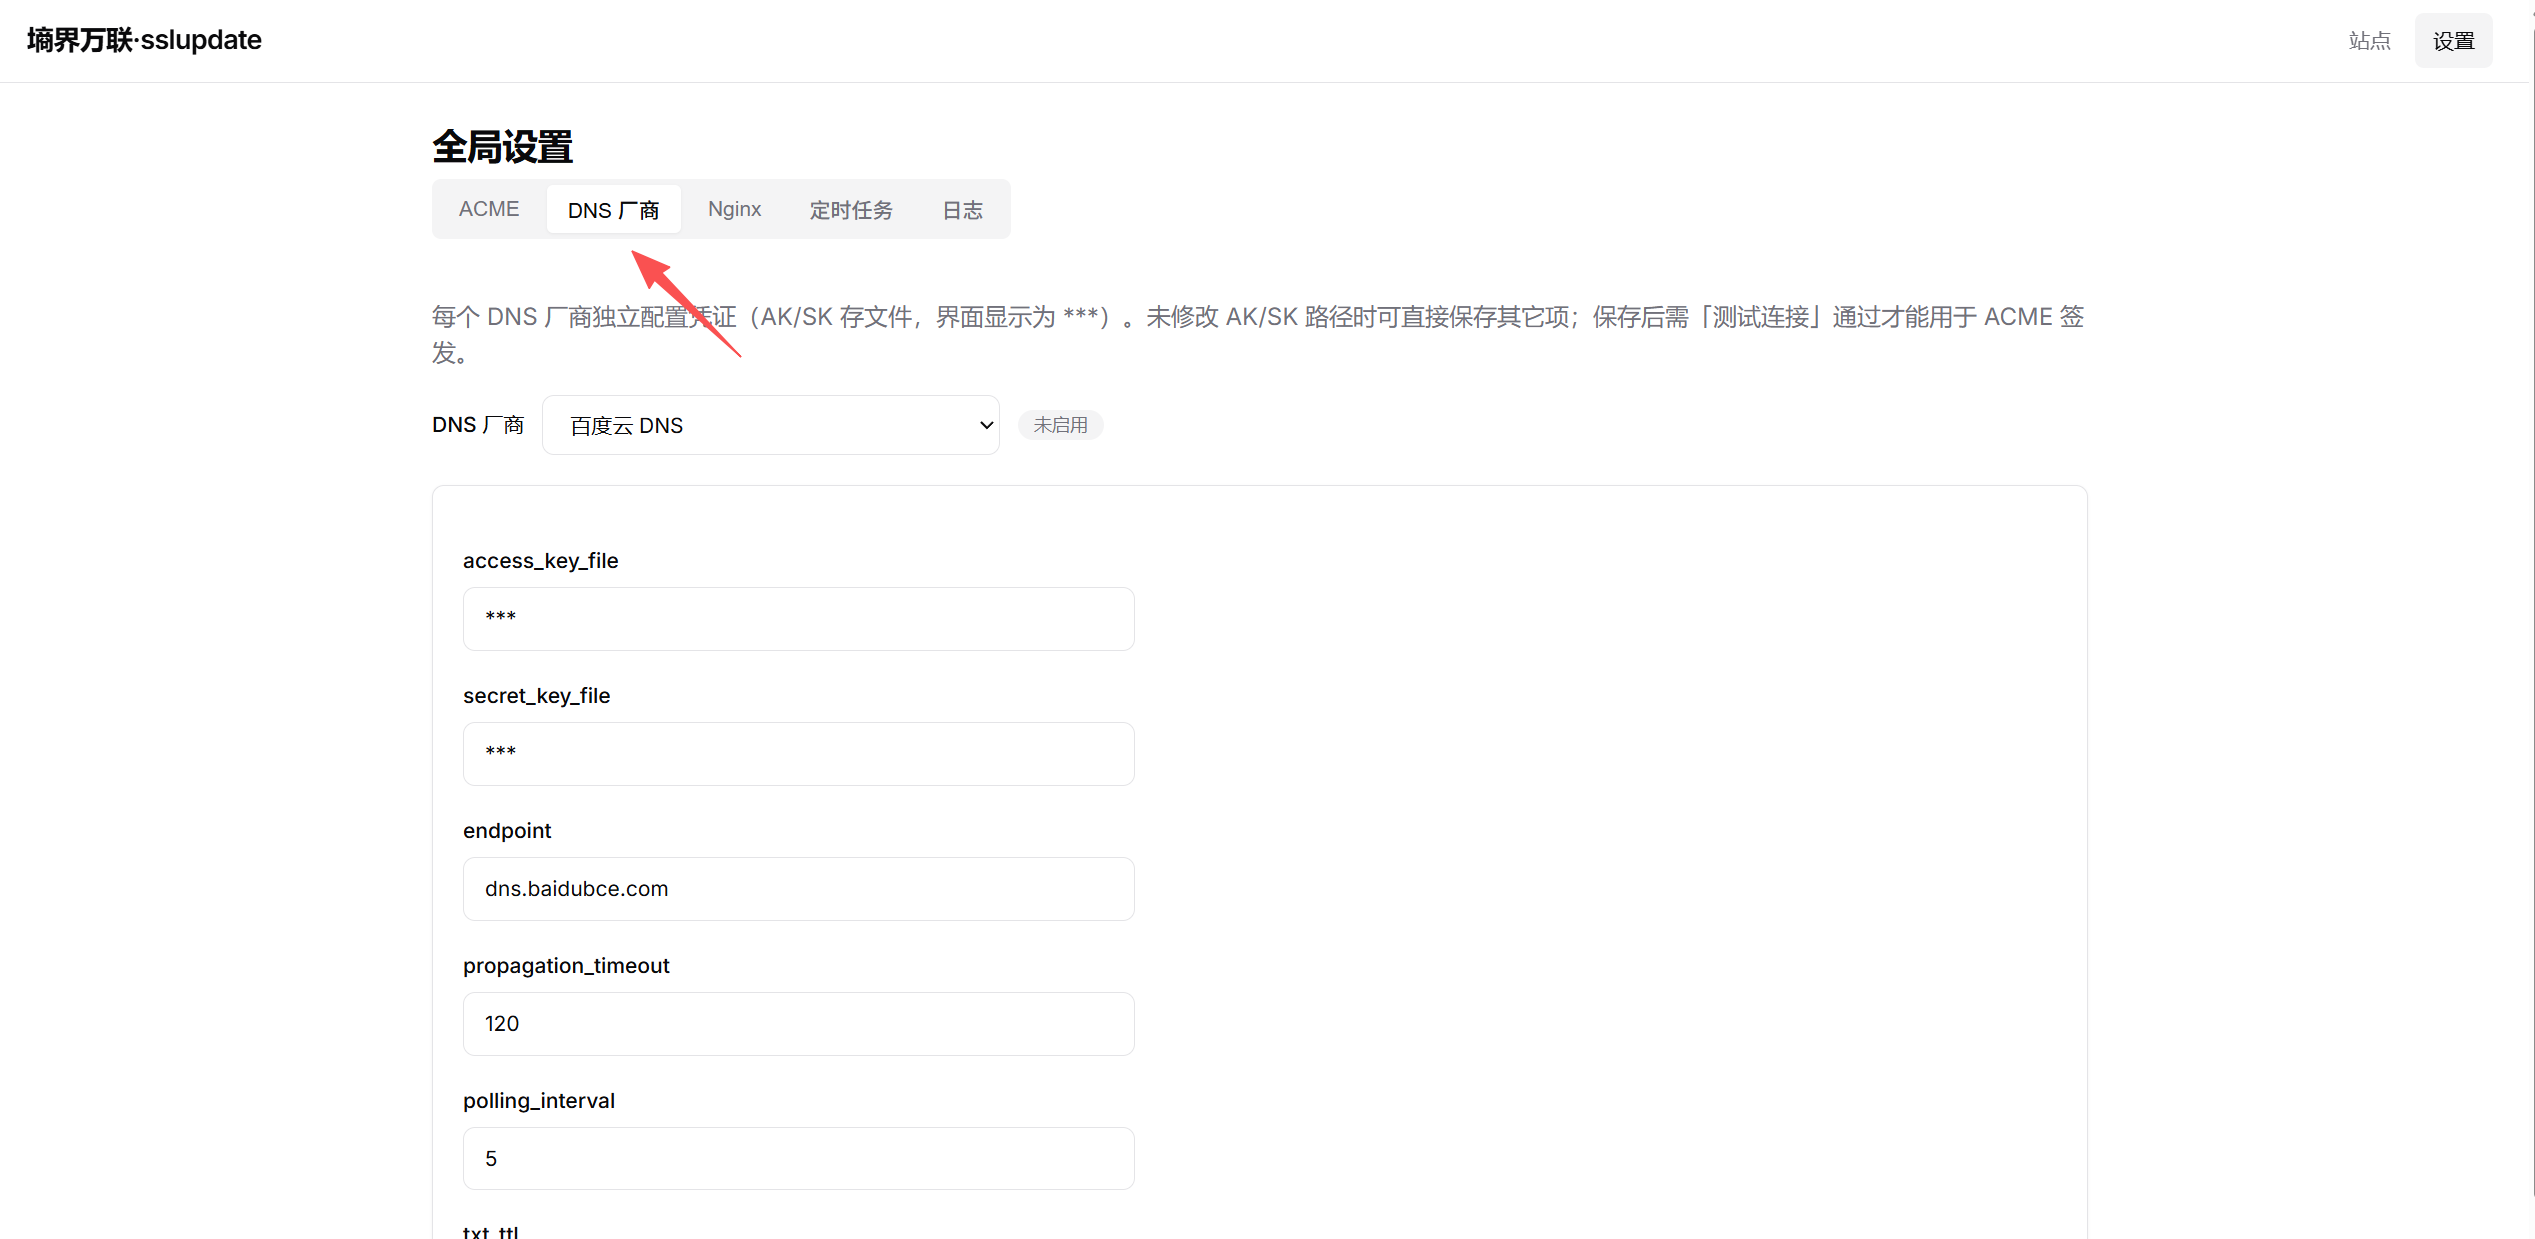Click the endpoint label

507,831
